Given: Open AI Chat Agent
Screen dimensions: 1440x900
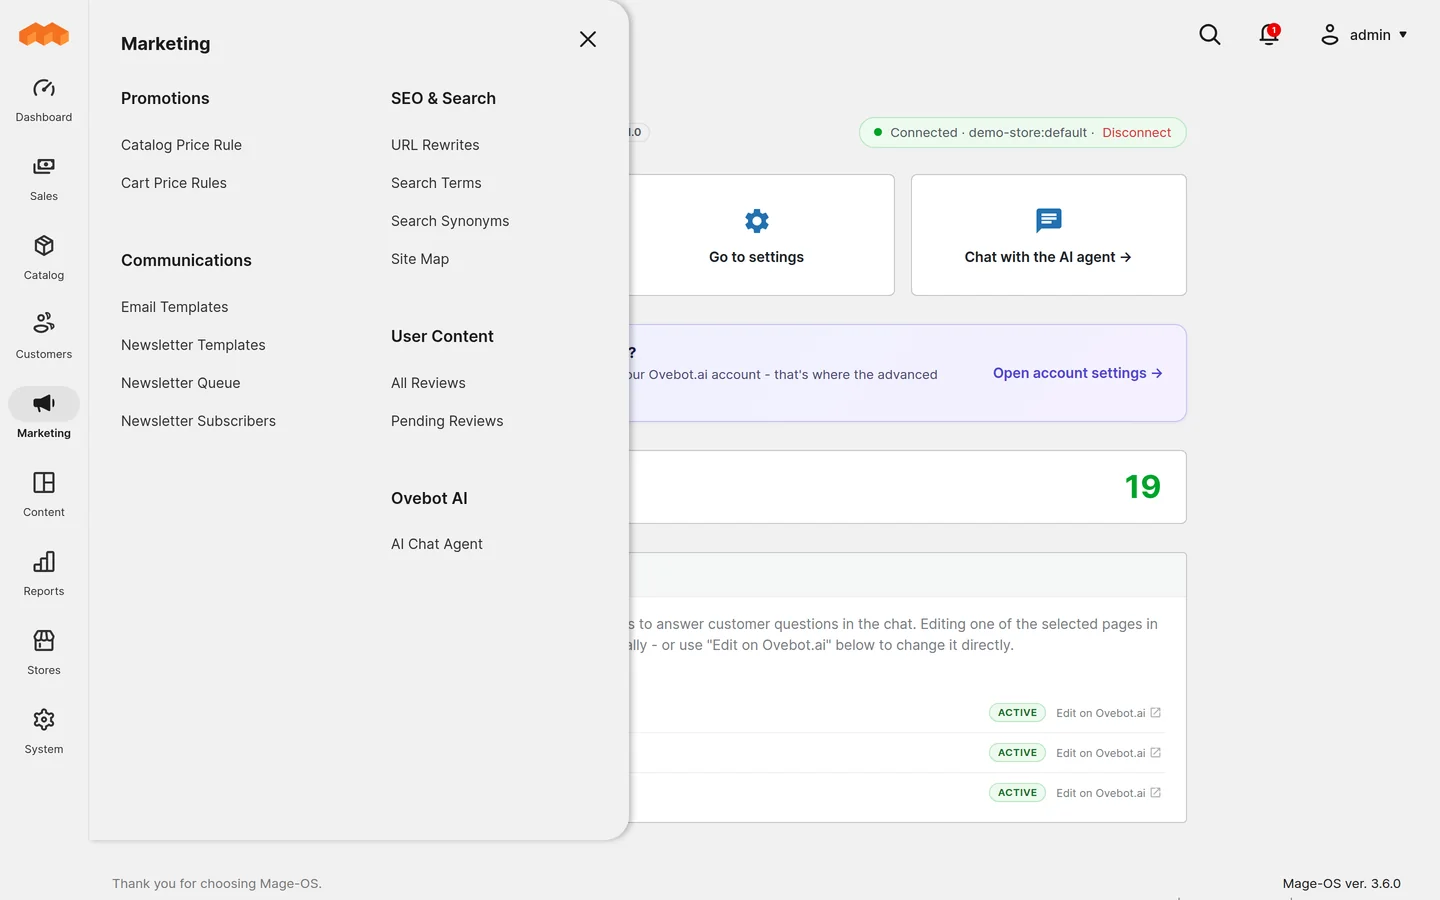Looking at the screenshot, I should point(437,544).
